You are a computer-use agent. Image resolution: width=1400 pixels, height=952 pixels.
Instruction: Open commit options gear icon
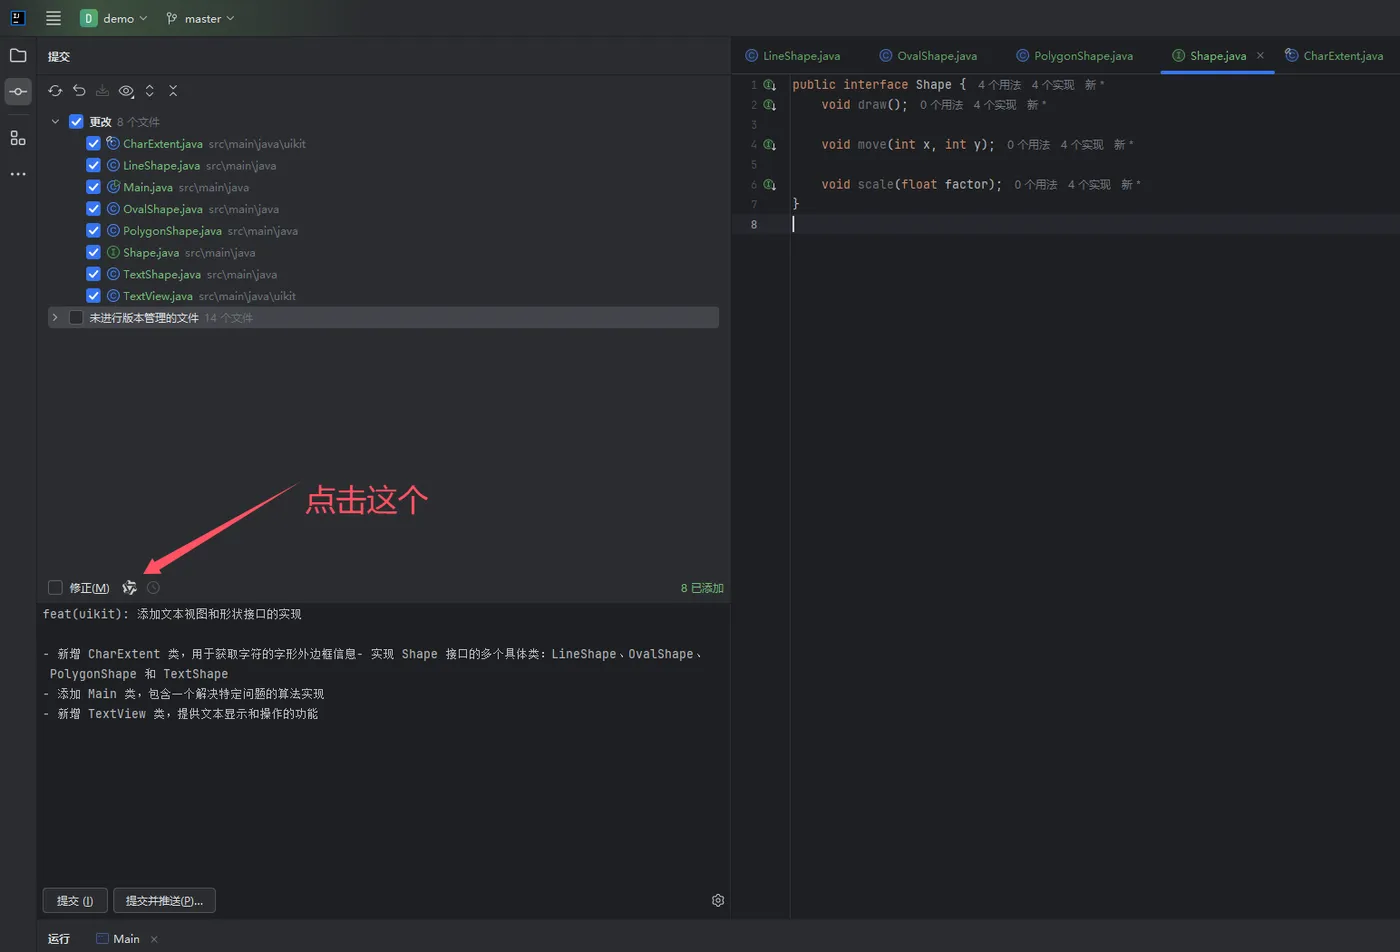718,901
